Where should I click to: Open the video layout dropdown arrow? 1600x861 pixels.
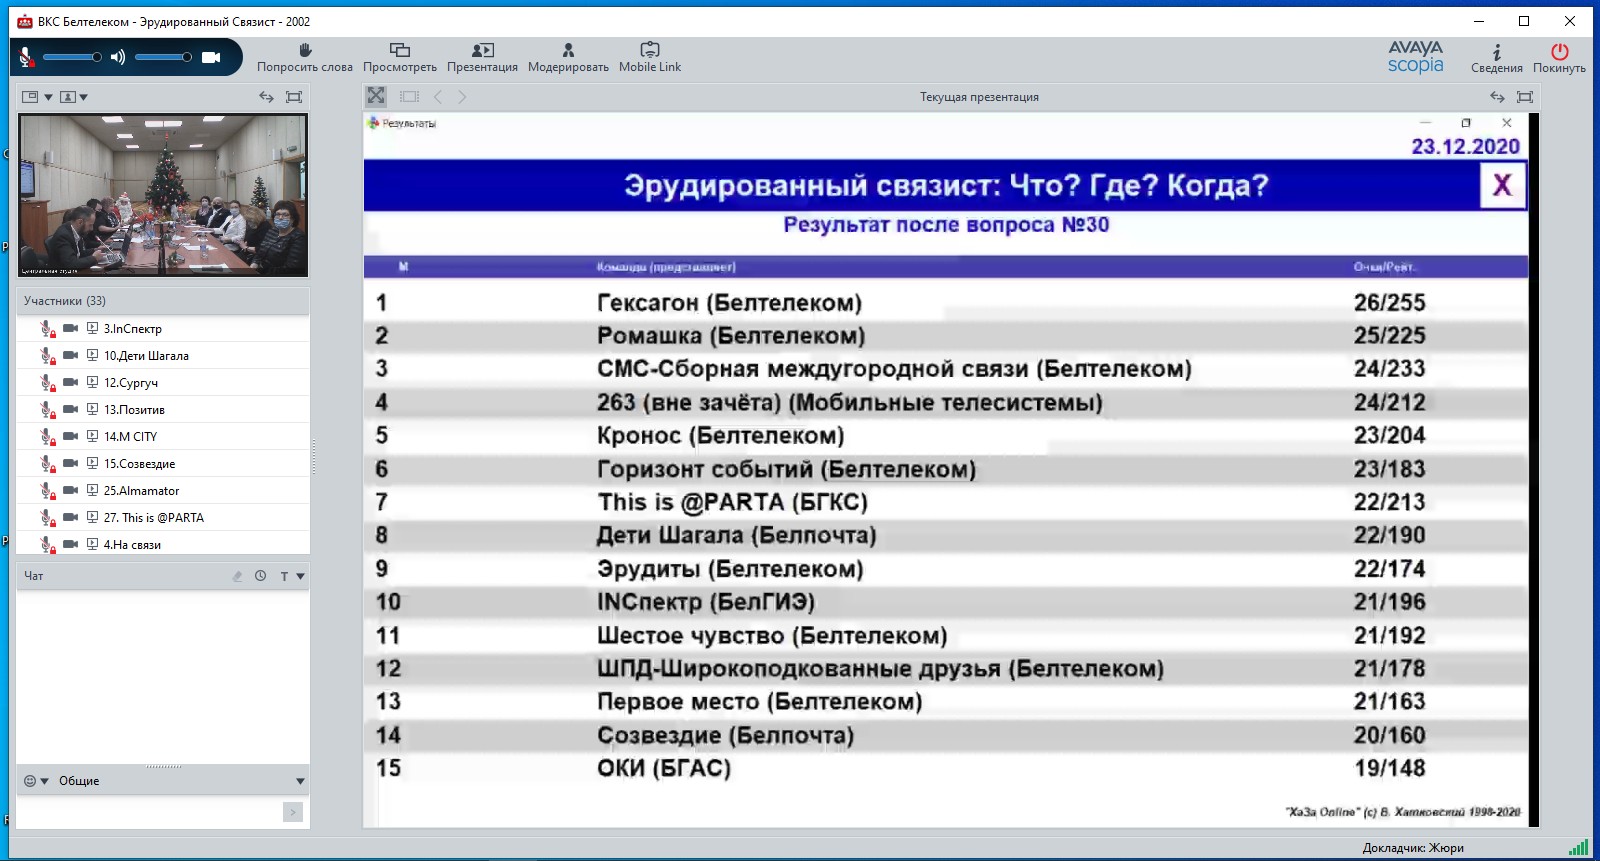coord(48,97)
